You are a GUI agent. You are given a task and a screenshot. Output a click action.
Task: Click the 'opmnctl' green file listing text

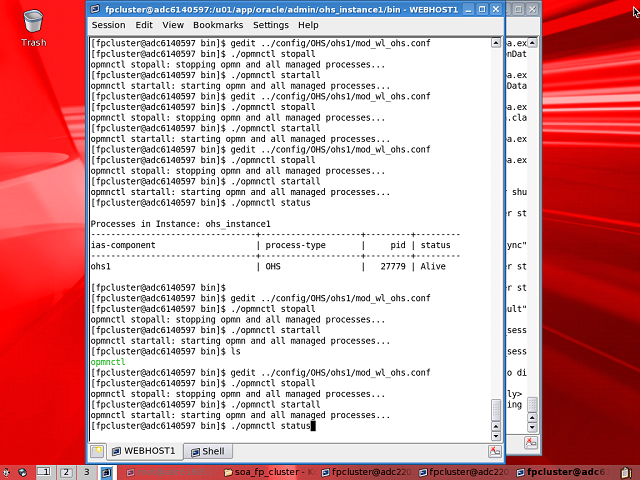(x=108, y=362)
